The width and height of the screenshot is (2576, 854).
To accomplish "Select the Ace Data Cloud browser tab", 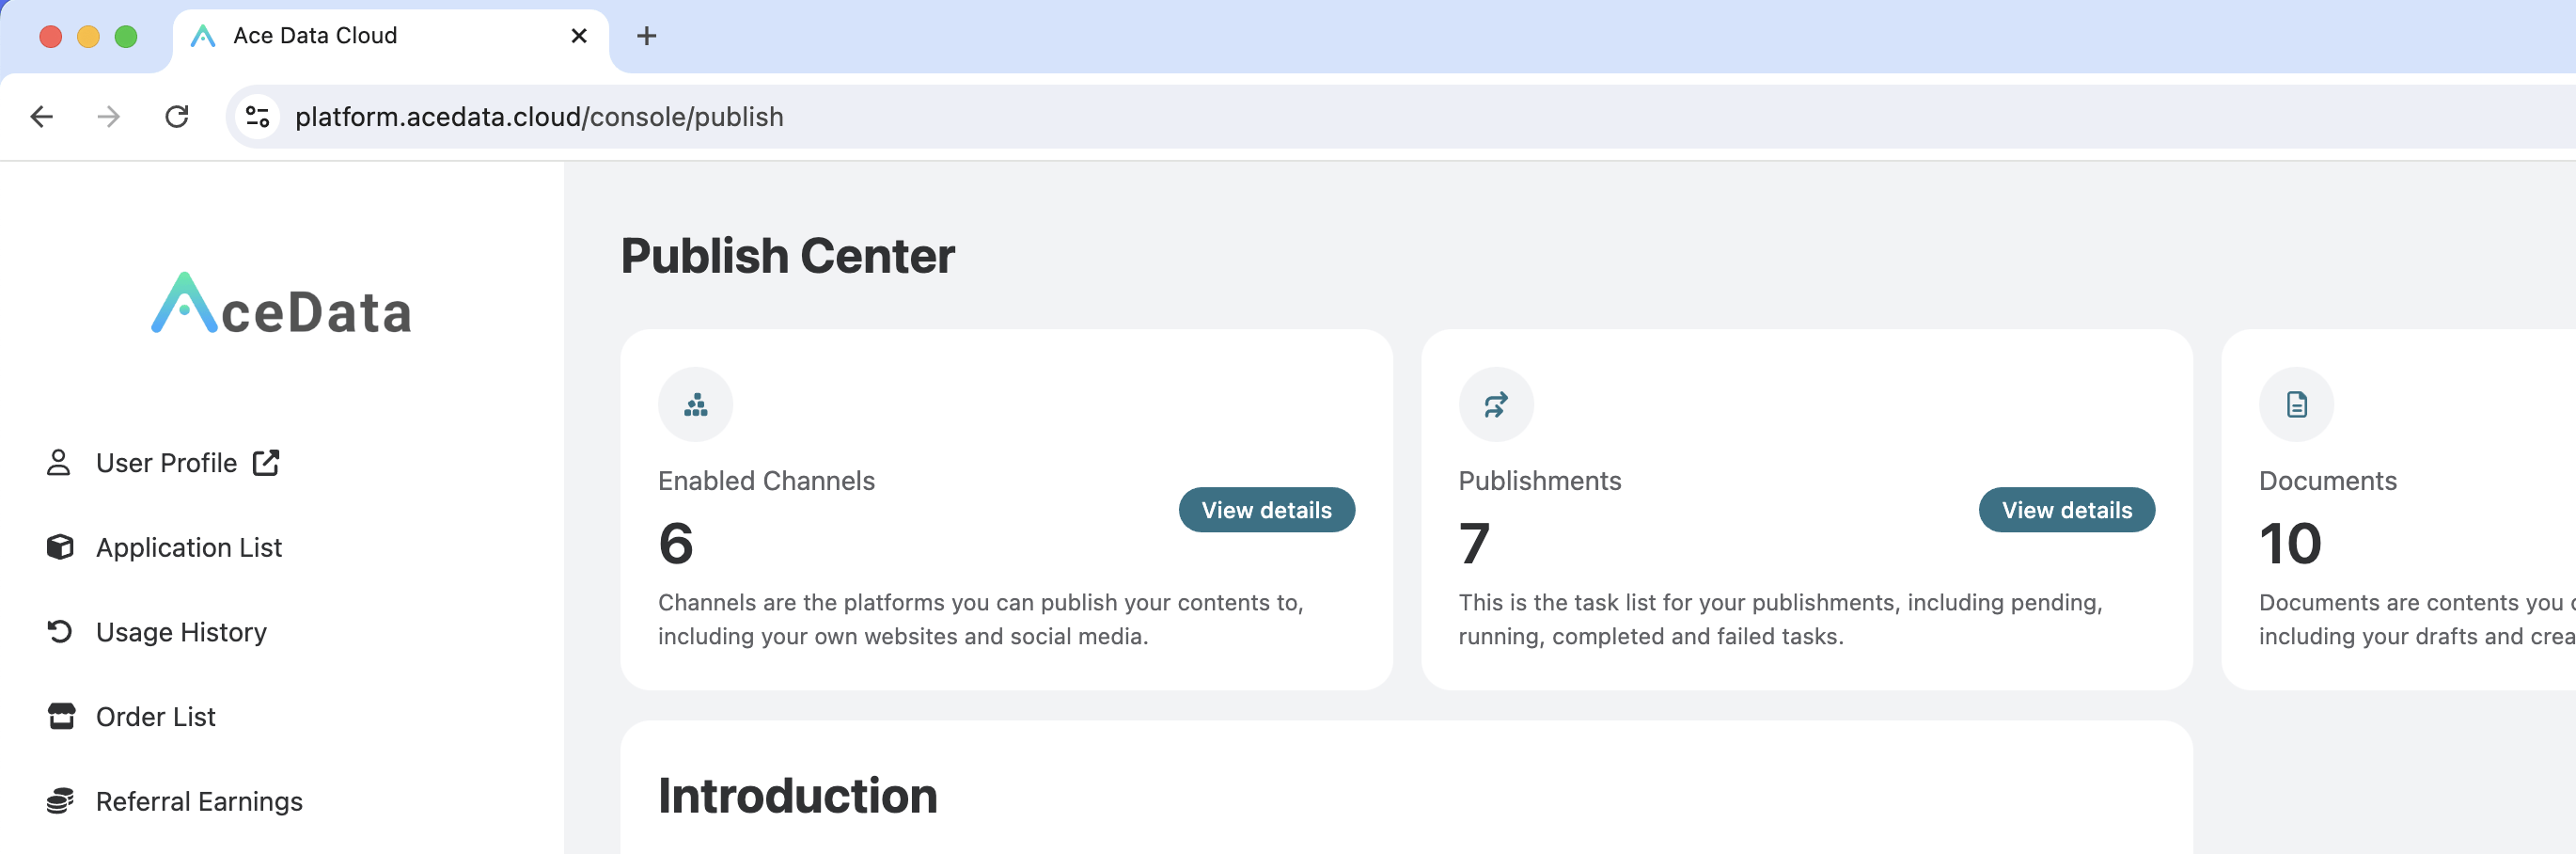I will click(x=380, y=37).
